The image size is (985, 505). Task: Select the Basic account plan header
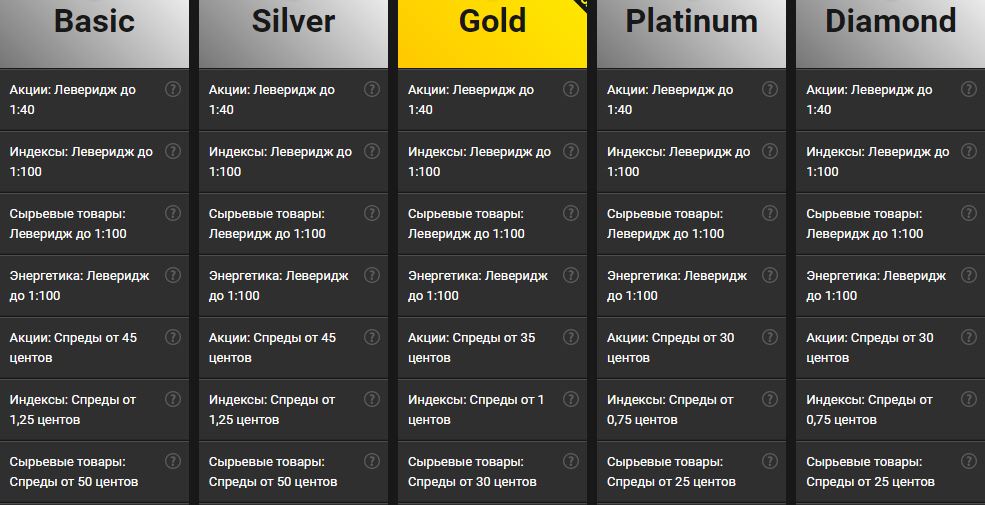pyautogui.click(x=94, y=22)
